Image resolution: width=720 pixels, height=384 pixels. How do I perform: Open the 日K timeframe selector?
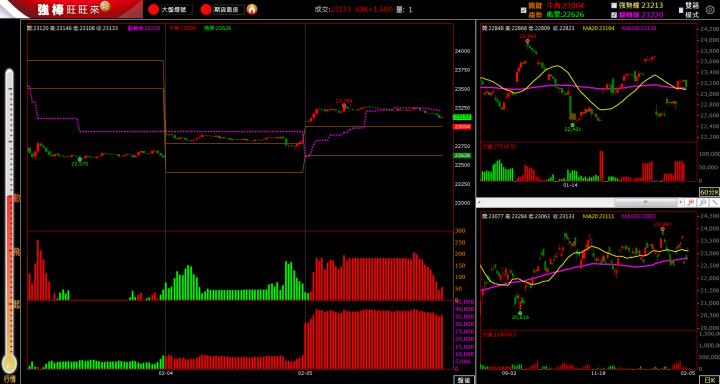[709, 379]
